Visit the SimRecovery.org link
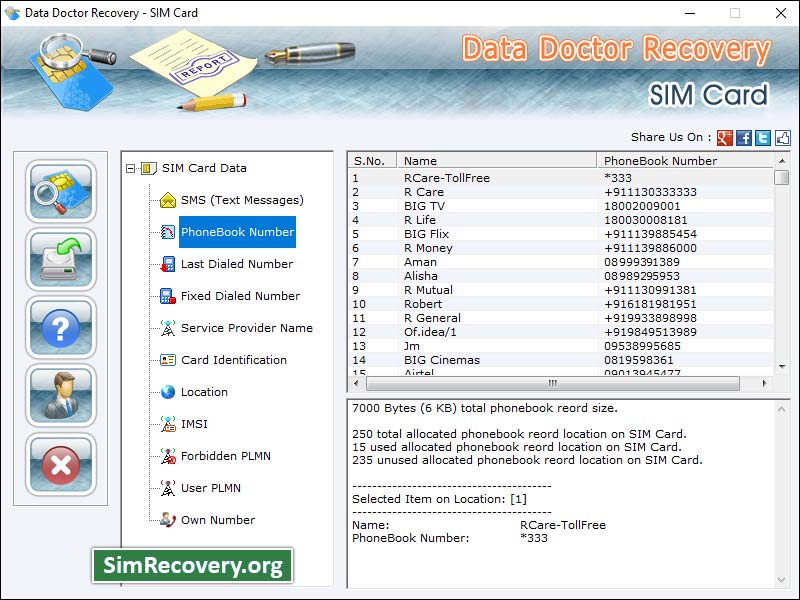Screen dimensions: 800x600 [193, 565]
